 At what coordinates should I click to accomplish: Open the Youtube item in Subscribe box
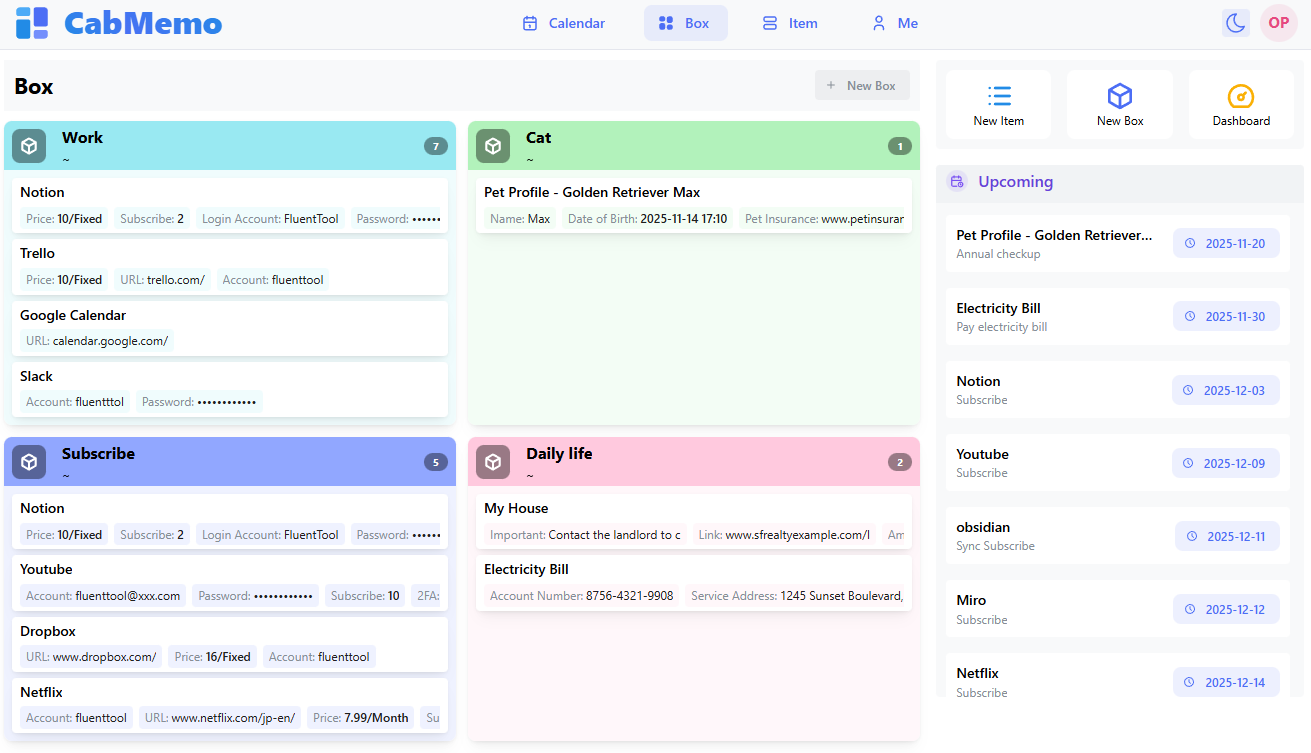click(x=230, y=583)
